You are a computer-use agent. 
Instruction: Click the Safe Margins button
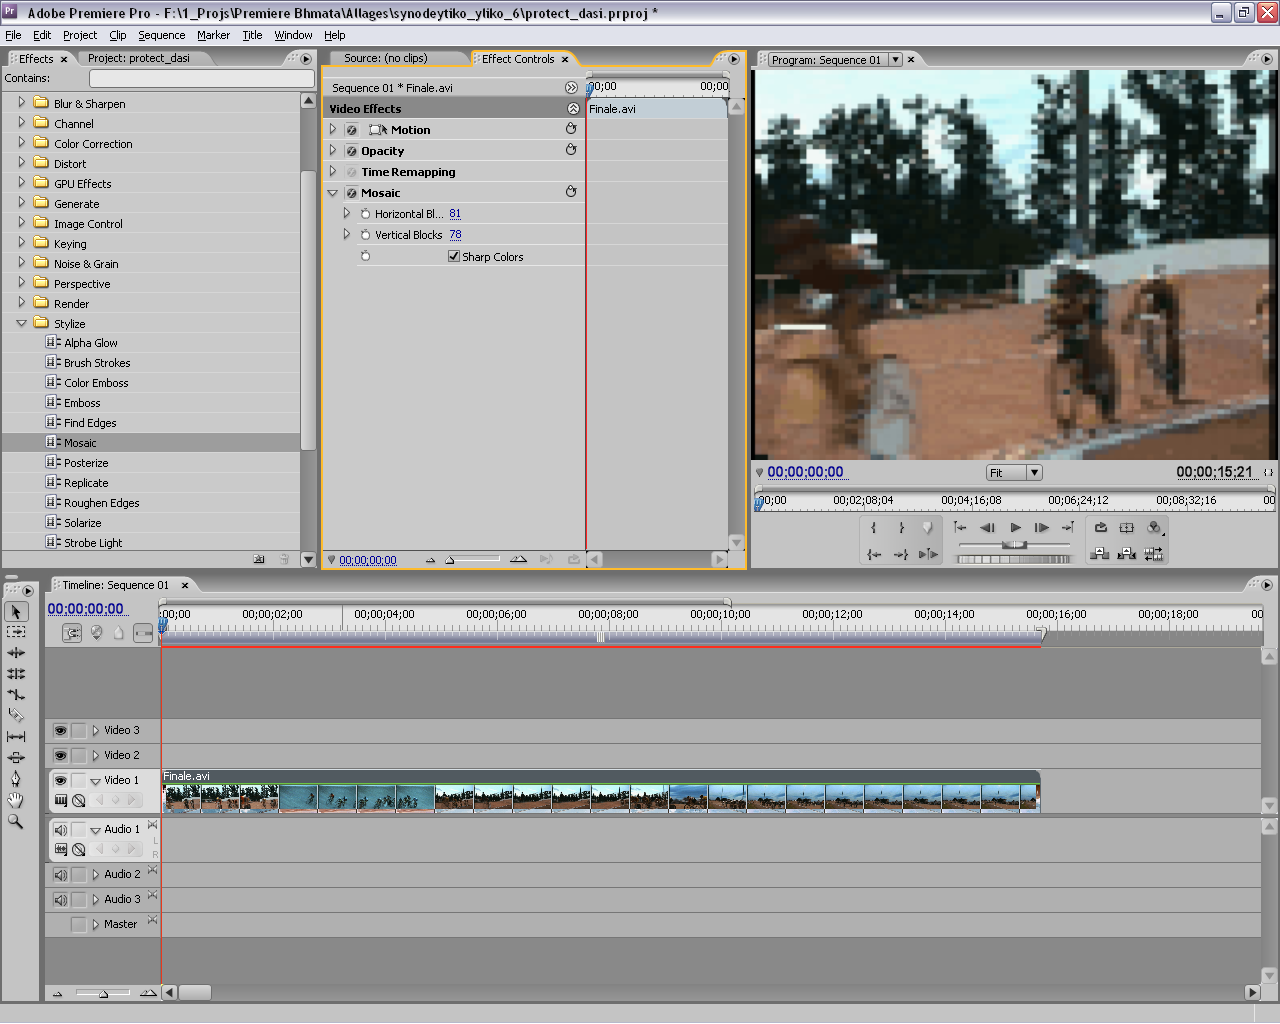1127,528
